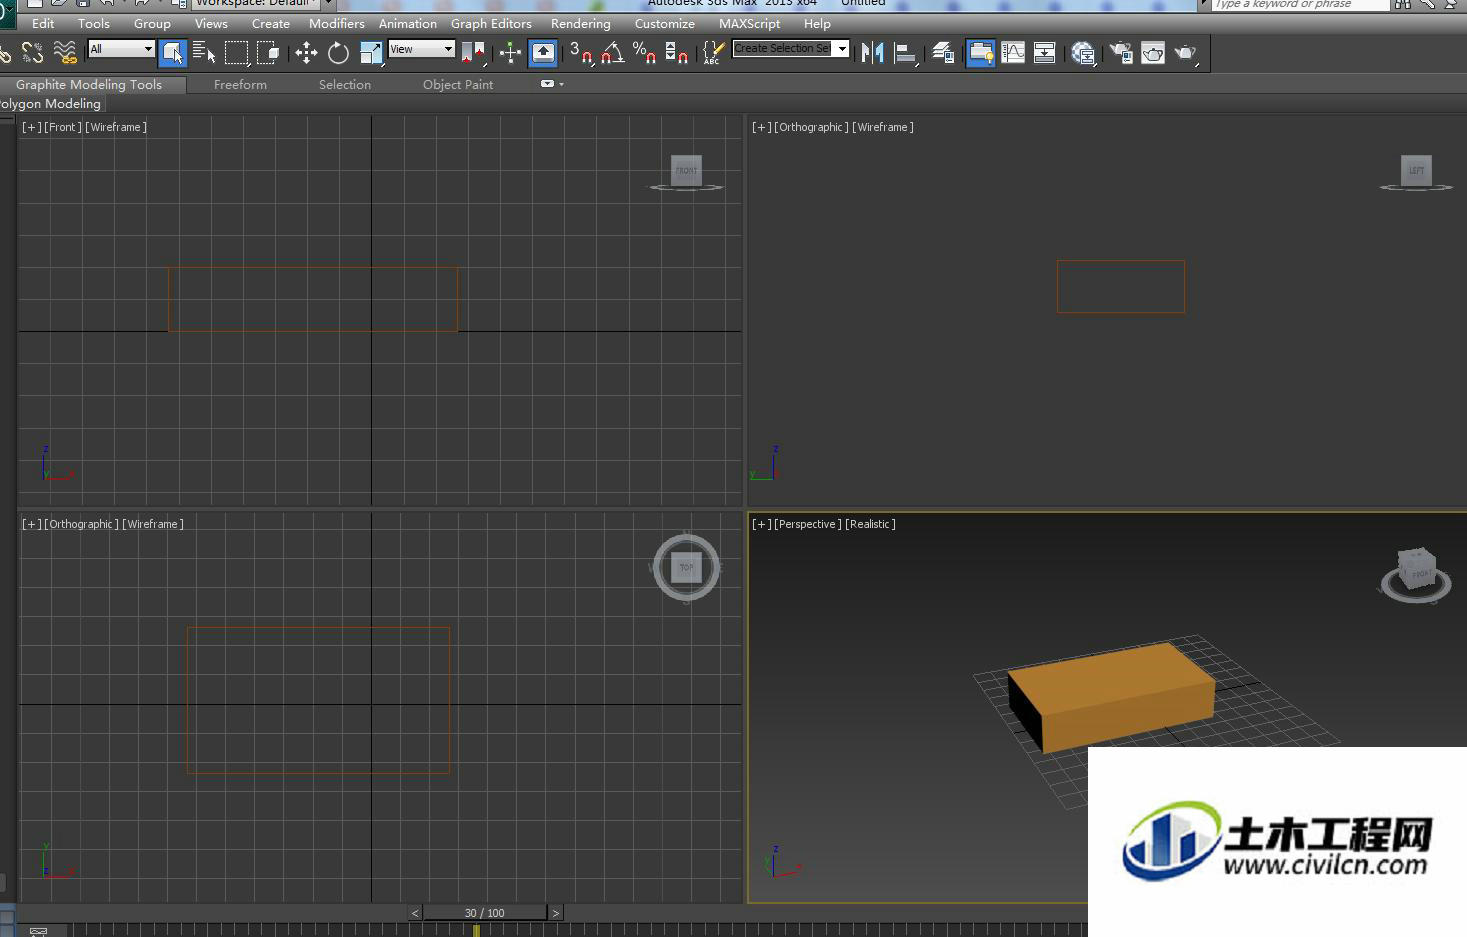Toggle Window/Crossing selection mode
Screen dimensions: 1467x937
tap(269, 52)
